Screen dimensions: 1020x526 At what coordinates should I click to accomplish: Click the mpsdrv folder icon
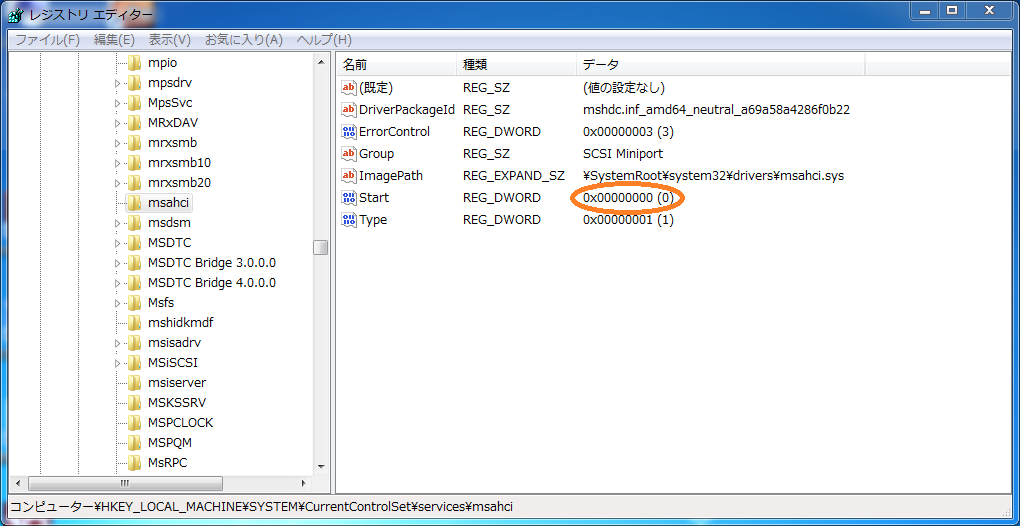pos(134,83)
